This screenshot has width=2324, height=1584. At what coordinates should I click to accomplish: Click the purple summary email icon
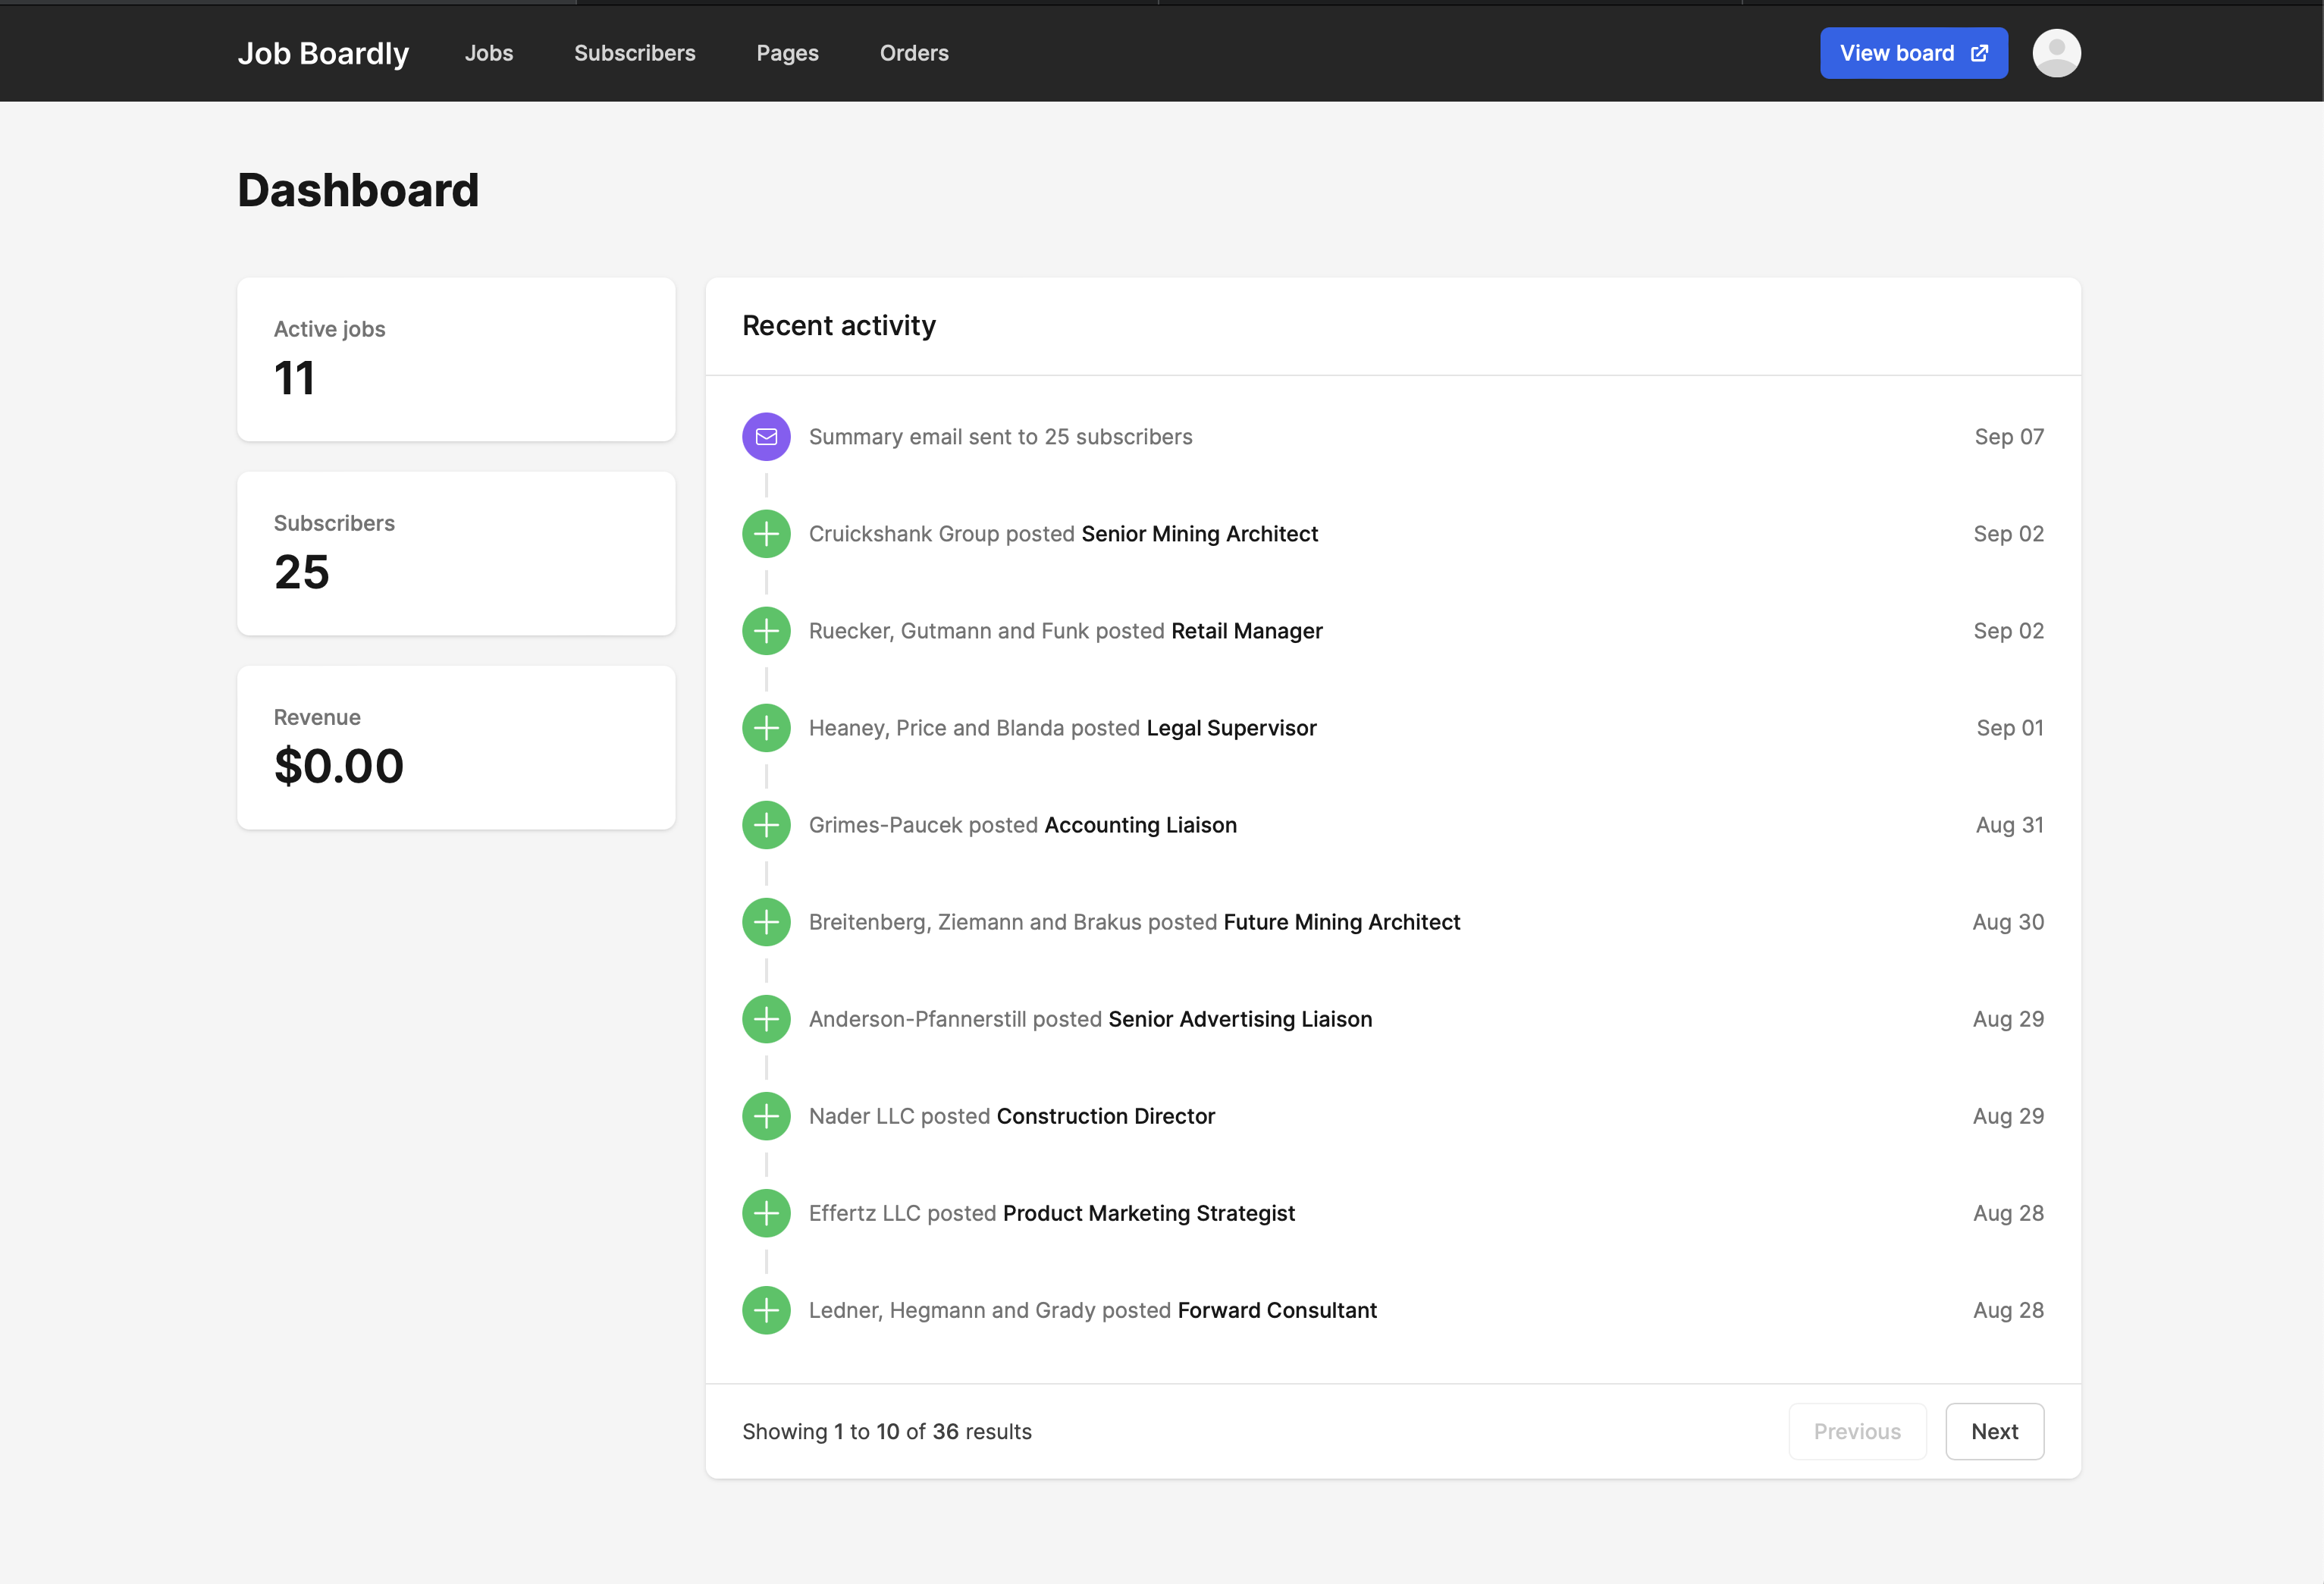coord(766,437)
